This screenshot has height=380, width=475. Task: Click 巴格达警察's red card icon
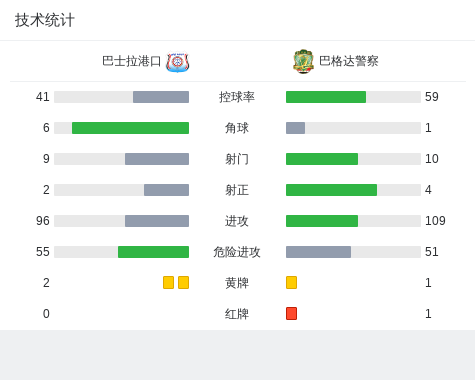[291, 314]
